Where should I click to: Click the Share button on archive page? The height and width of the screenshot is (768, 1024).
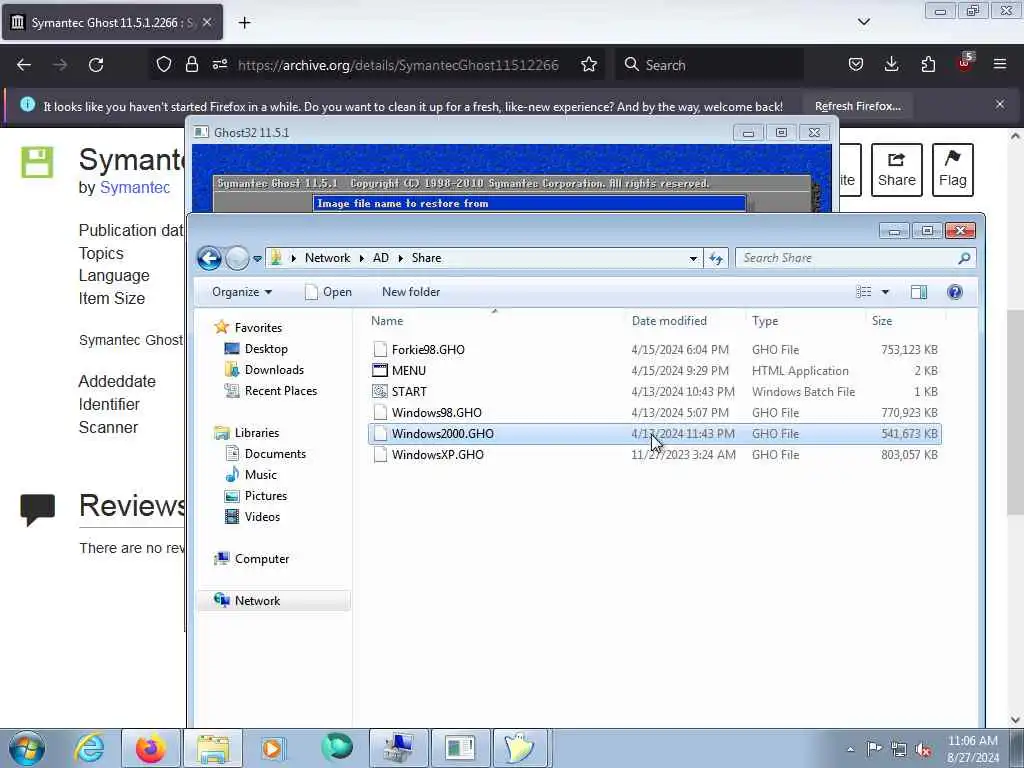[x=897, y=170]
